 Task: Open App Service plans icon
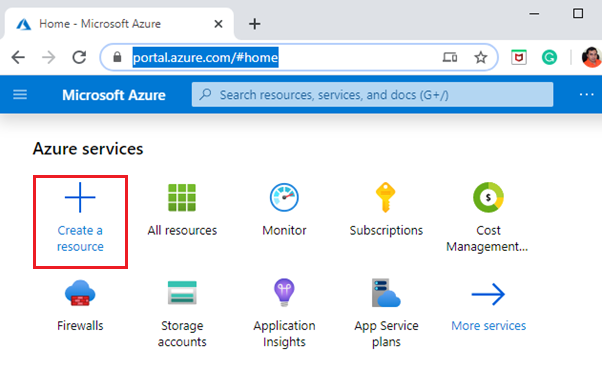[386, 292]
